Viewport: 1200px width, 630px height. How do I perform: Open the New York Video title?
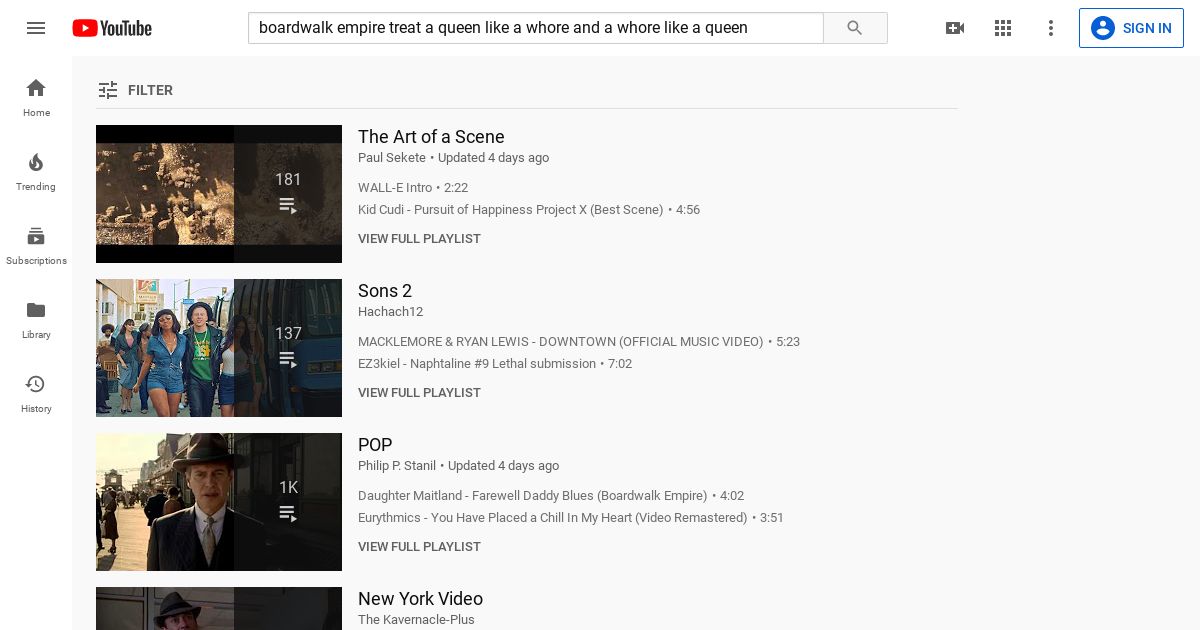(420, 599)
